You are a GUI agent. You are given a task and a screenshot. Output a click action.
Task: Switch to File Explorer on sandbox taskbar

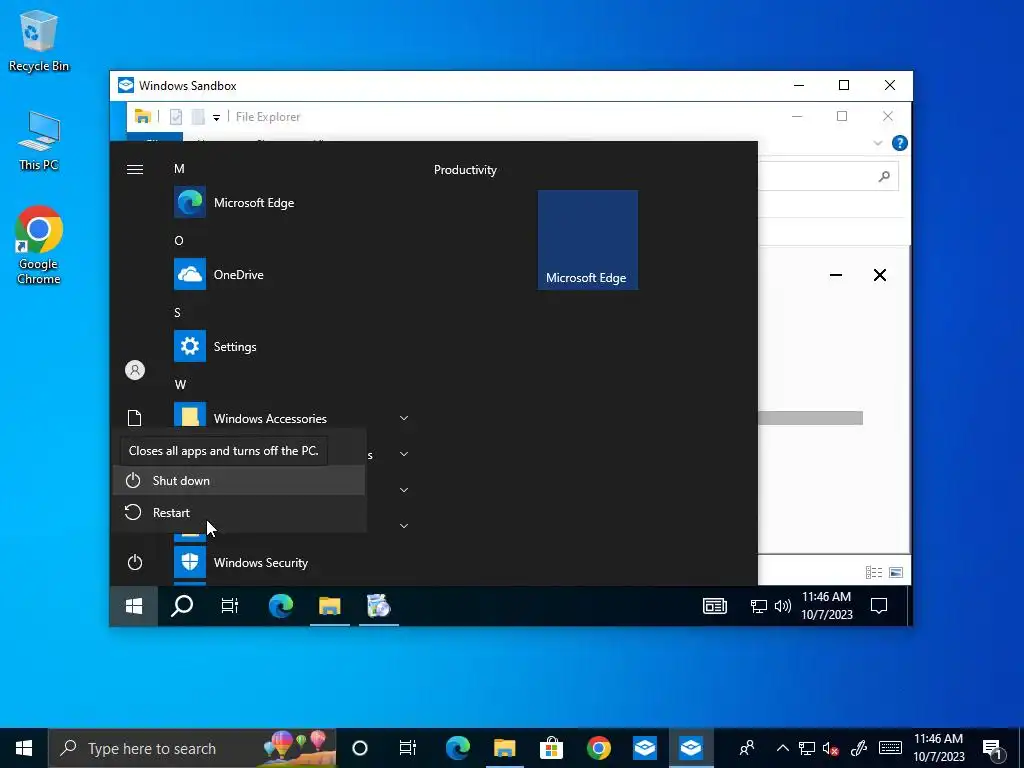click(330, 607)
